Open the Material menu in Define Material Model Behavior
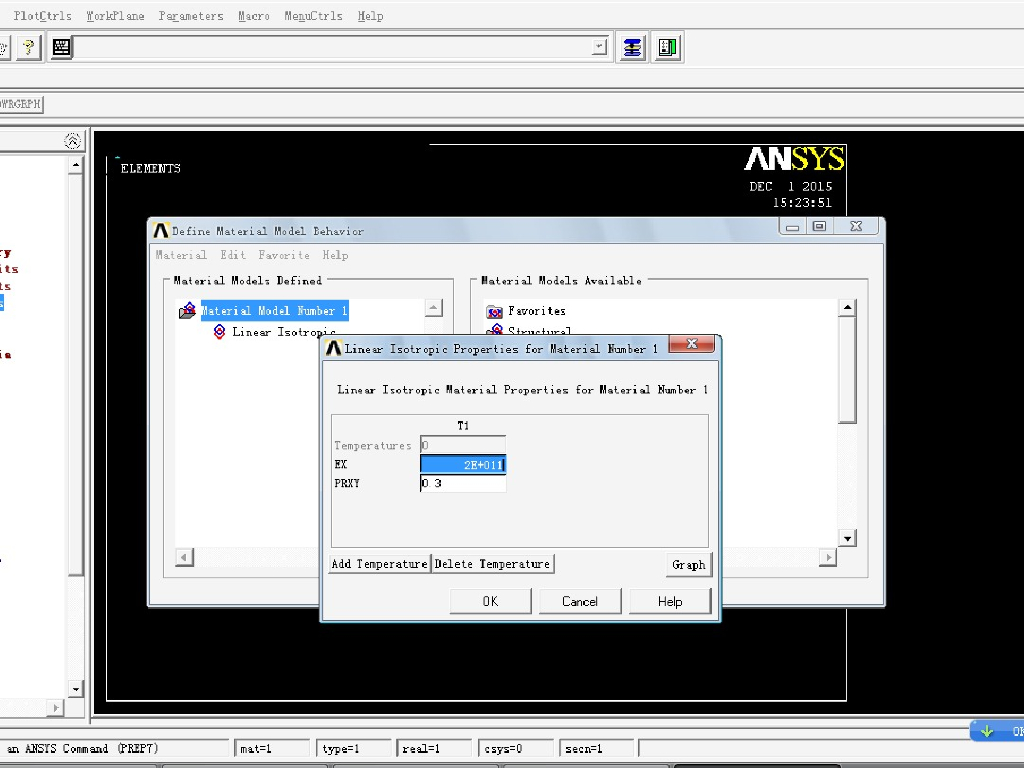Screen dimensions: 1024x768 (x=181, y=255)
